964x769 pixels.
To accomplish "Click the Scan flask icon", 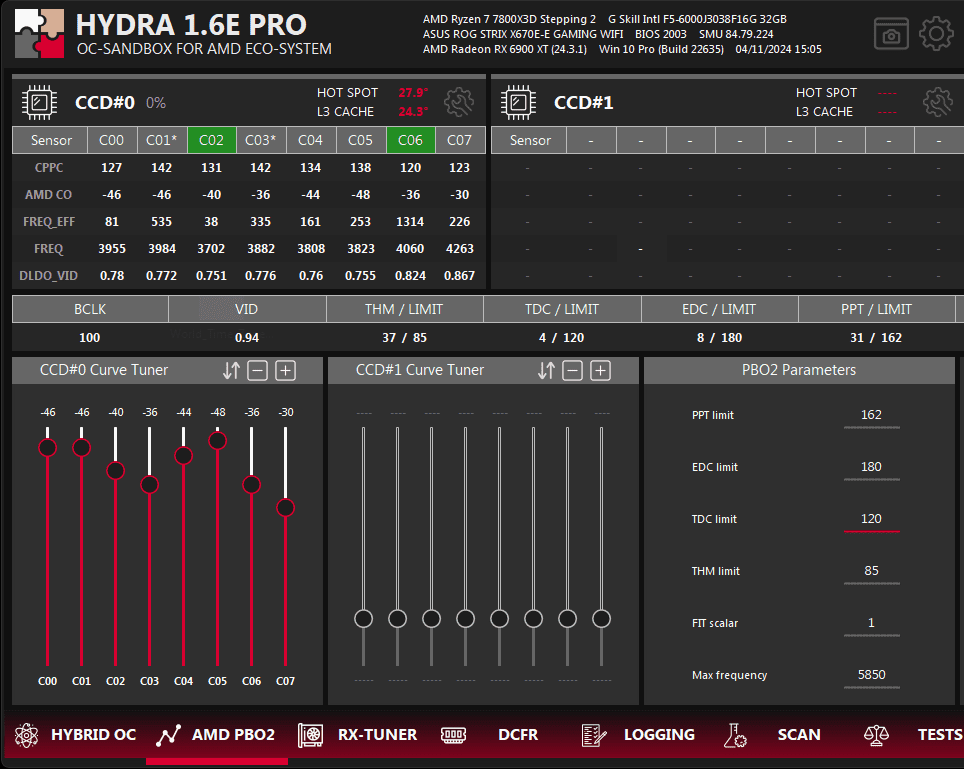I will click(735, 735).
